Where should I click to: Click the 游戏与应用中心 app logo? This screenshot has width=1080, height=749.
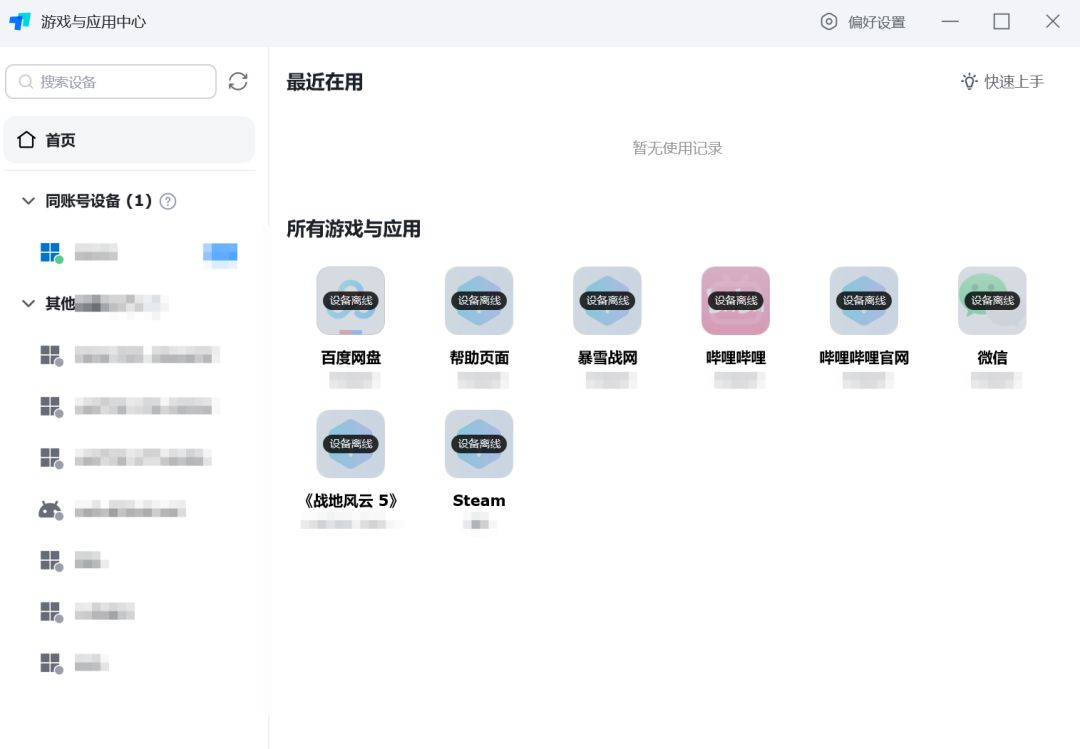20,22
